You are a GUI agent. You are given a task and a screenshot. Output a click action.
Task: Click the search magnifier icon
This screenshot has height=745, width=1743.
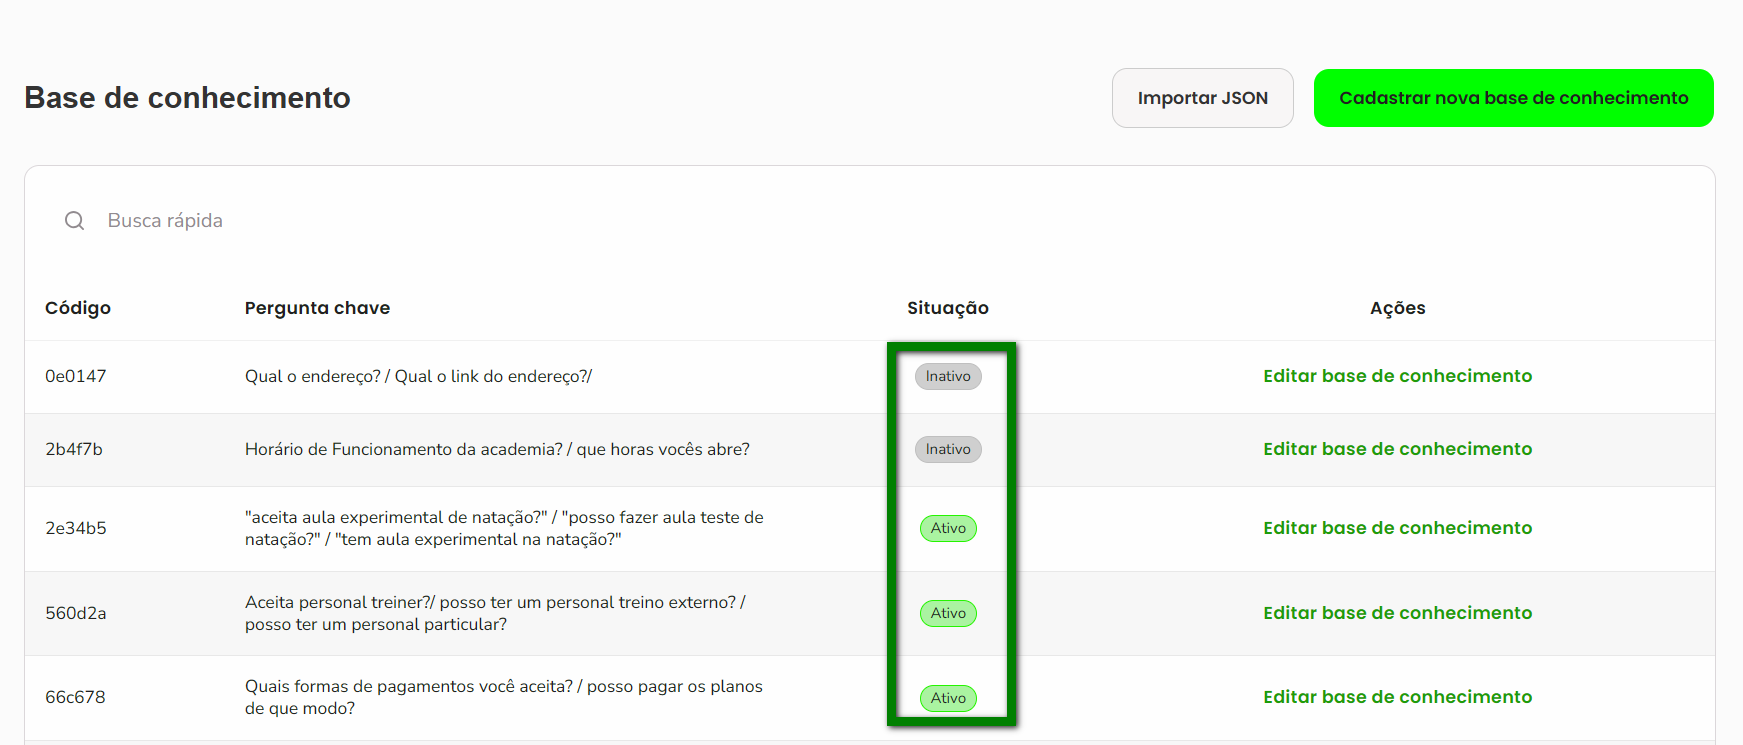(x=75, y=221)
